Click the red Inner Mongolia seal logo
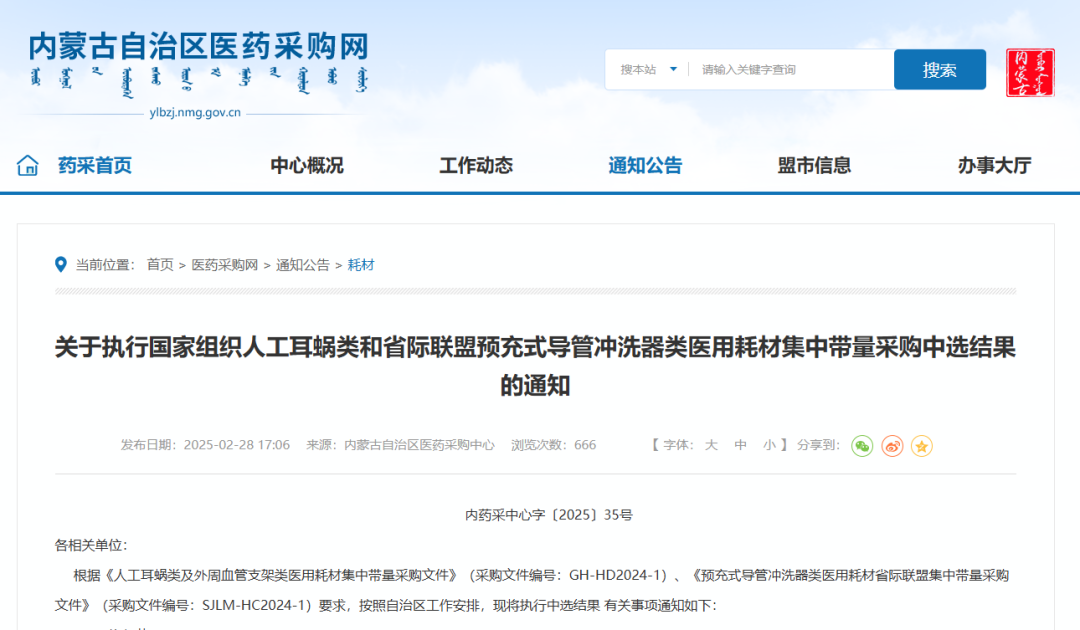Image resolution: width=1080 pixels, height=630 pixels. click(x=1030, y=72)
